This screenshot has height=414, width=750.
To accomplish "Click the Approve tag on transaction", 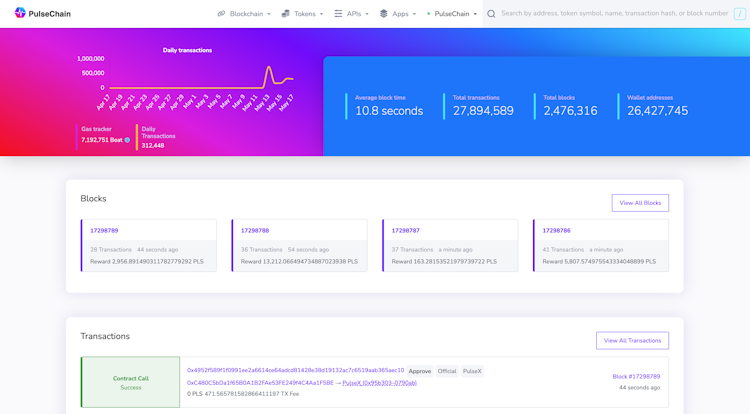I will coord(420,371).
